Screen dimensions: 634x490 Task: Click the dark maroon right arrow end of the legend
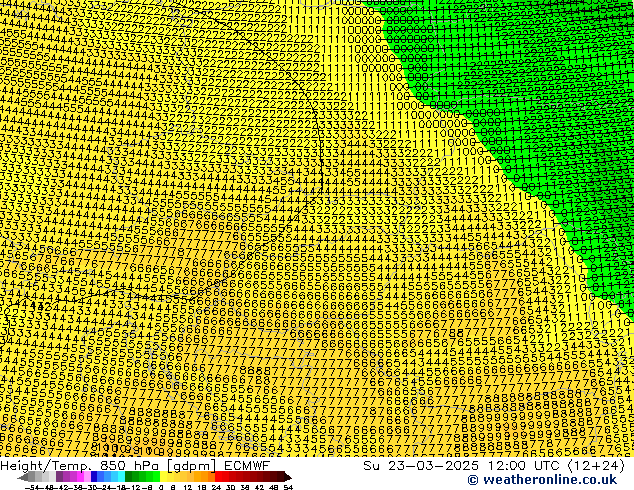click(288, 477)
